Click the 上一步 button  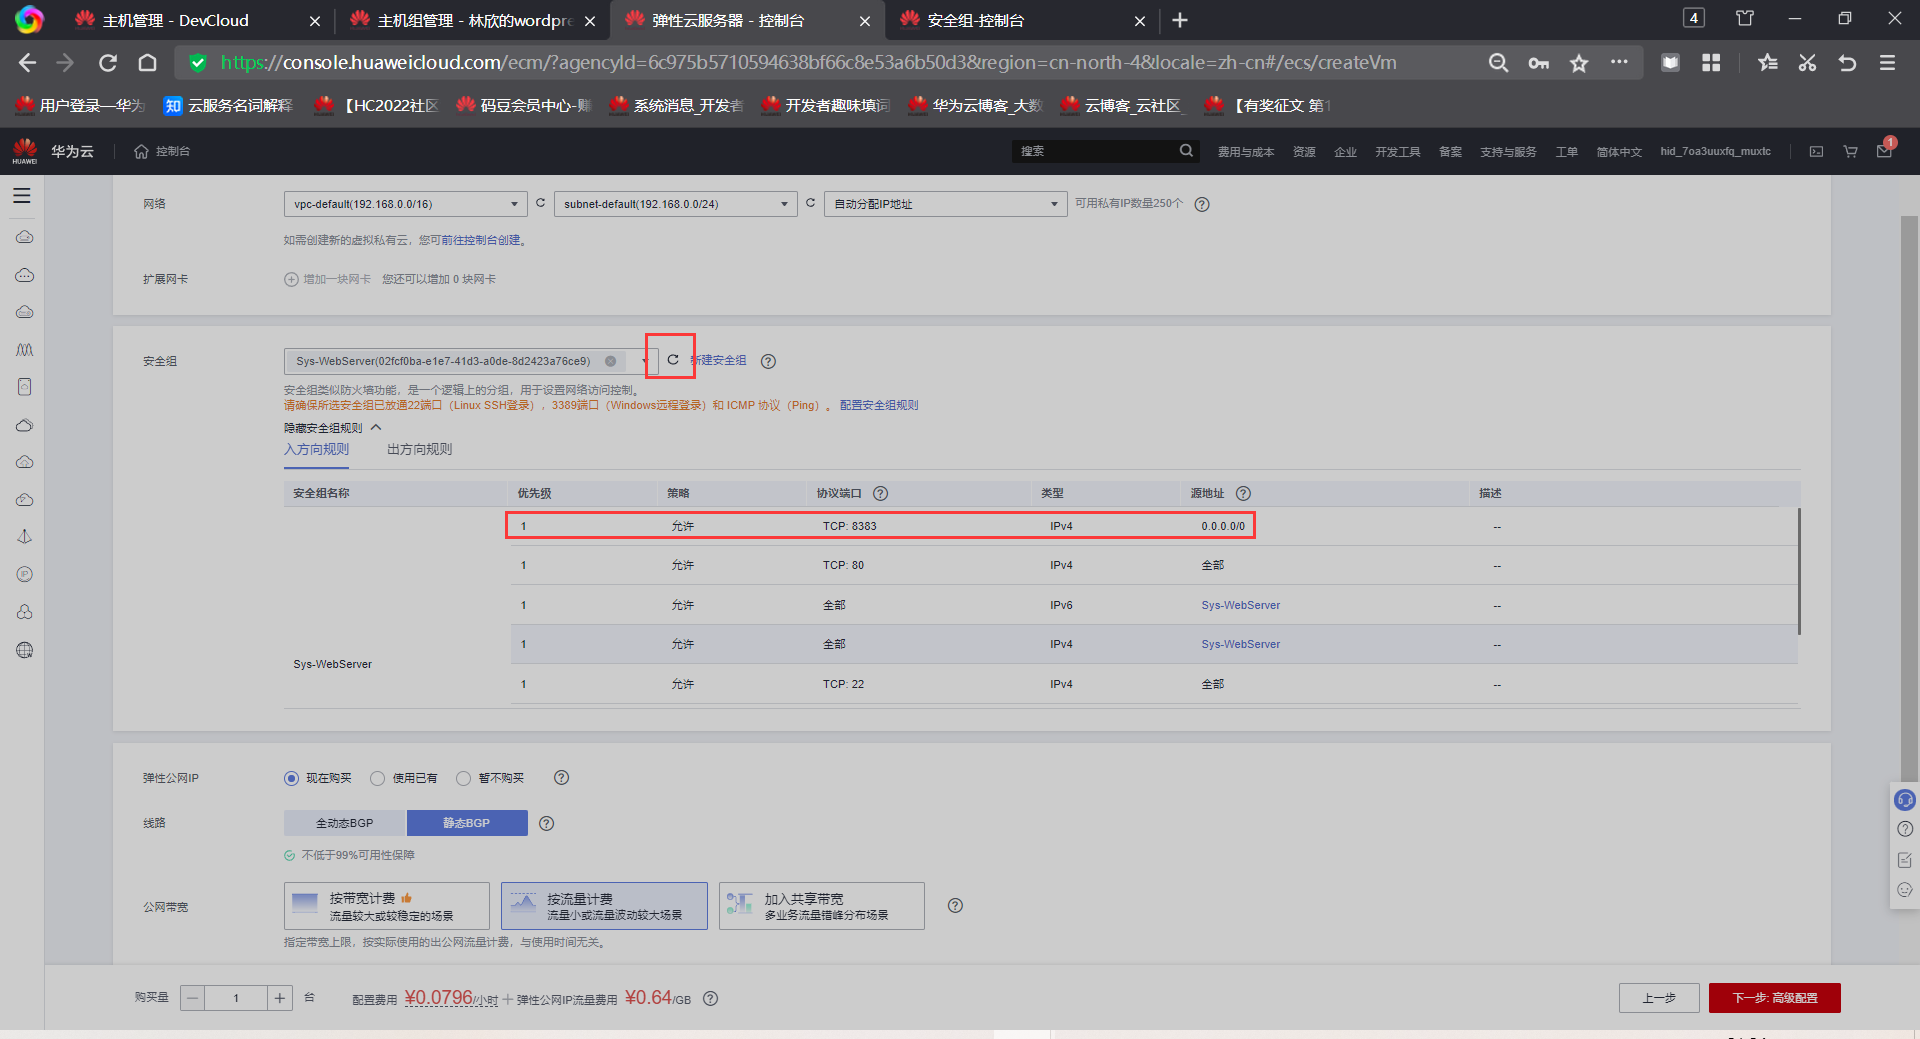1659,998
